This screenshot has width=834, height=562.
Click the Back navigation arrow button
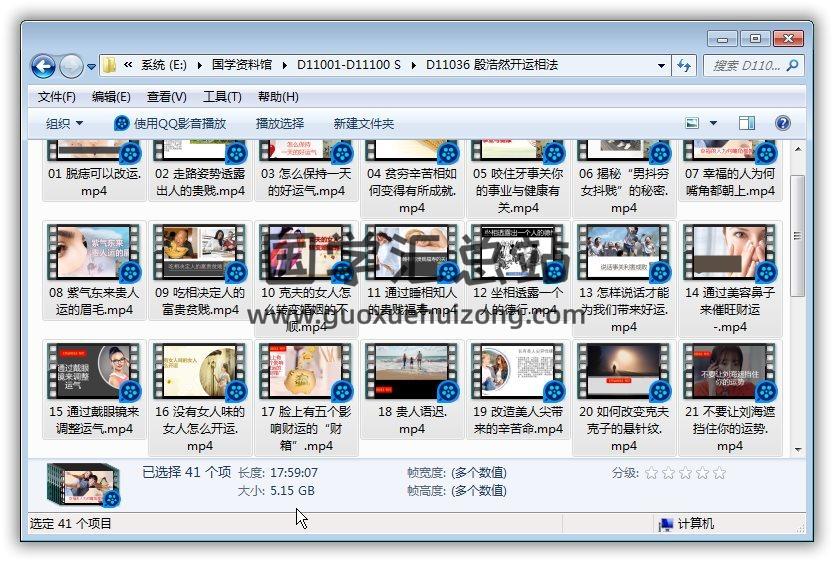coord(43,66)
